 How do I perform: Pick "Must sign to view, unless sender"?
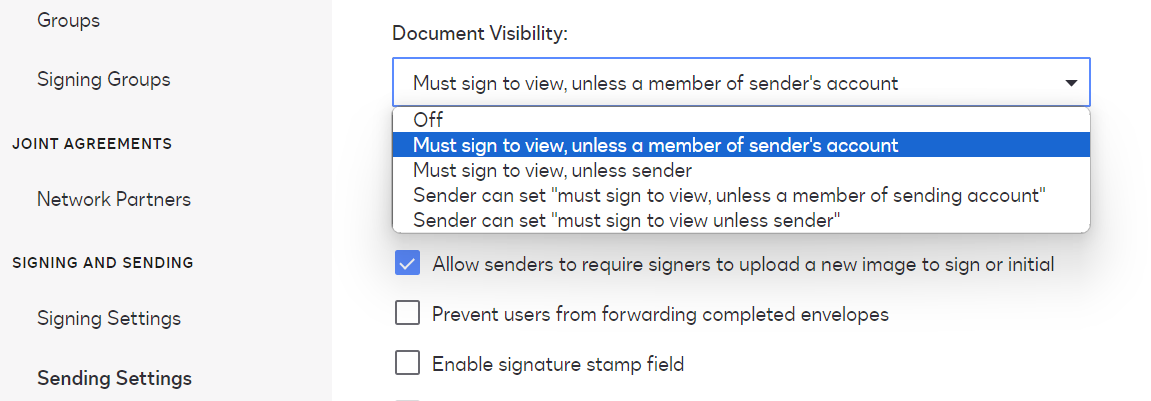552,170
